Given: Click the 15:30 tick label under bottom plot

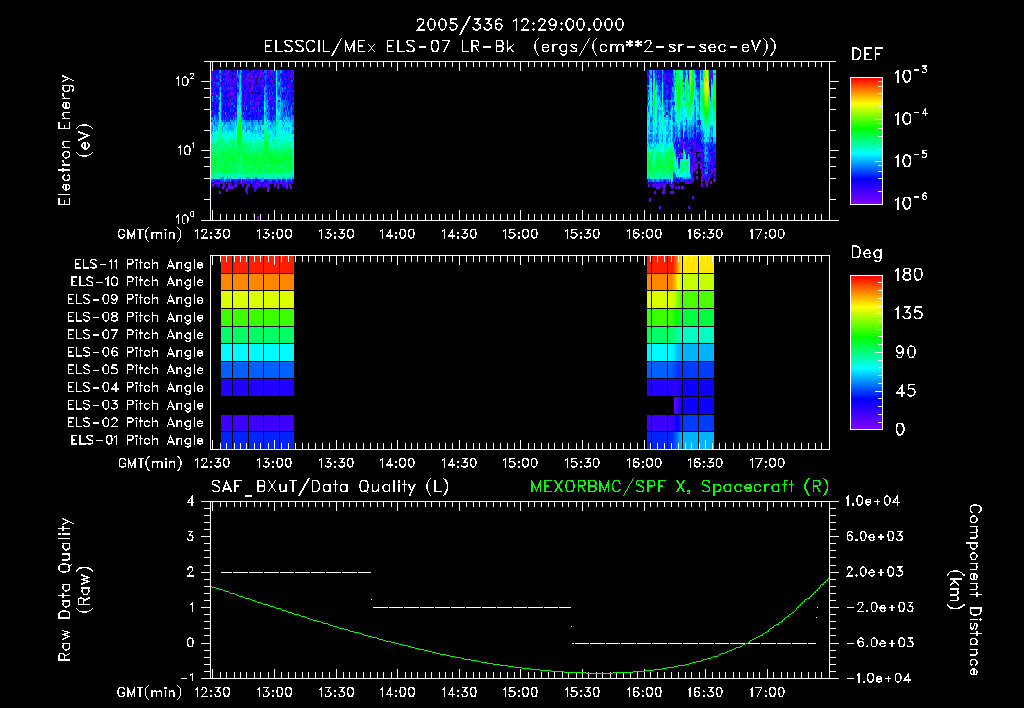Looking at the screenshot, I should (581, 692).
